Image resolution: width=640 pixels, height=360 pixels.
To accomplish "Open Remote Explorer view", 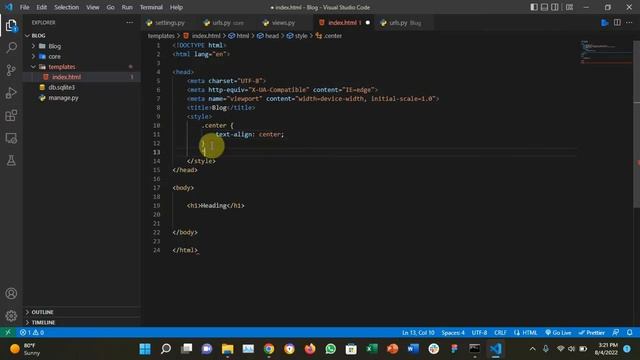I will tap(11, 138).
